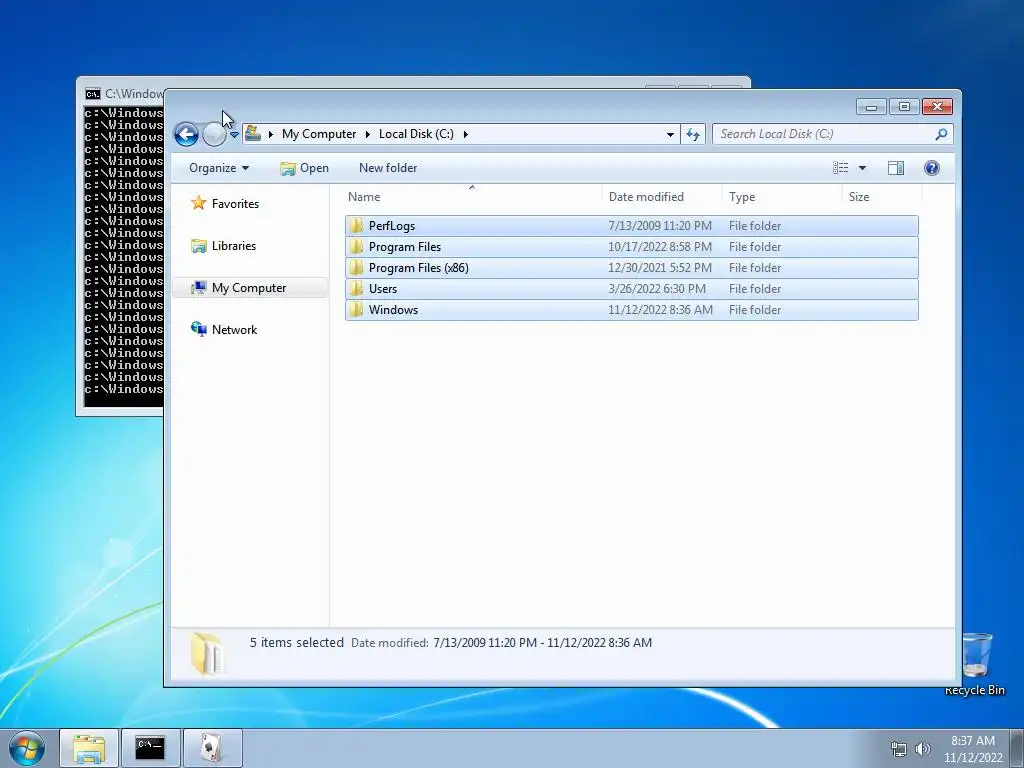Refresh the Local Disk (C:) view
This screenshot has width=1024, height=768.
(693, 134)
